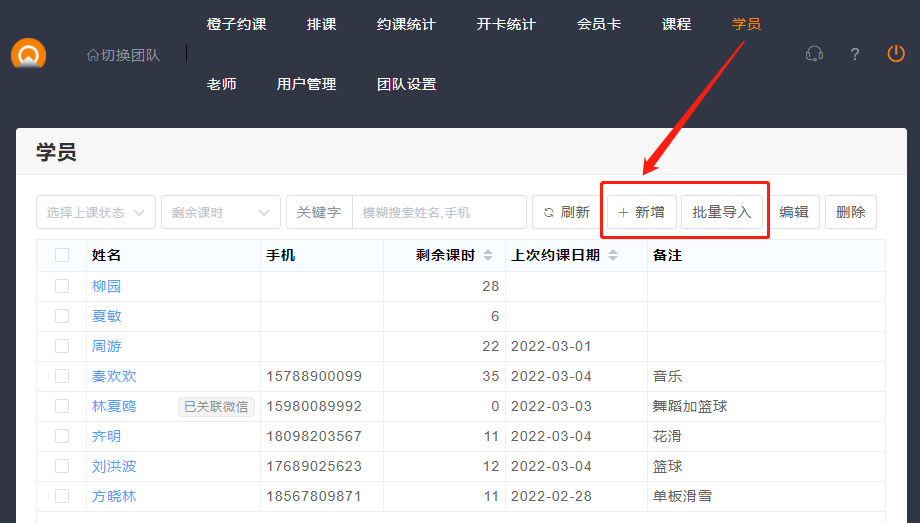
Task: Go to the 会员卡 tab
Action: pos(599,24)
